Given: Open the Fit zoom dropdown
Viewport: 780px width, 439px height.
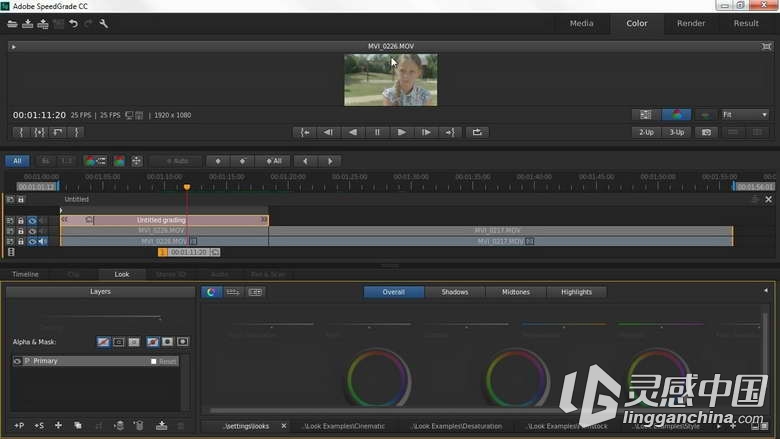Looking at the screenshot, I should [x=745, y=115].
